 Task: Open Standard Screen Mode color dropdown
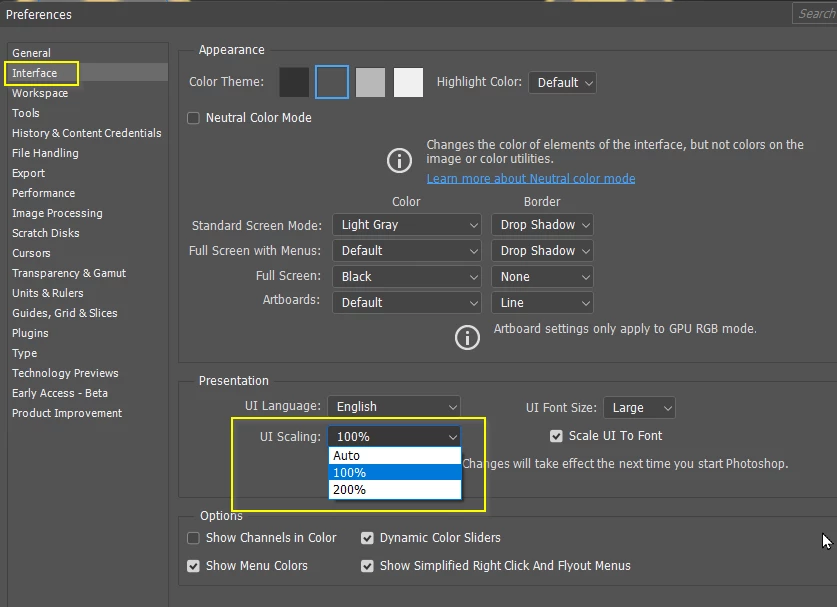407,225
